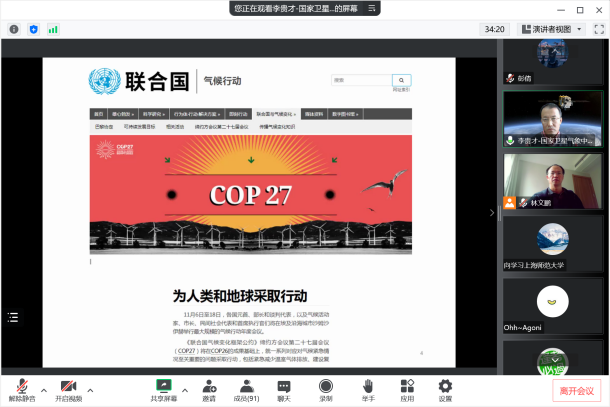Open the 聊天 chat panel
610x407 pixels.
(284, 390)
